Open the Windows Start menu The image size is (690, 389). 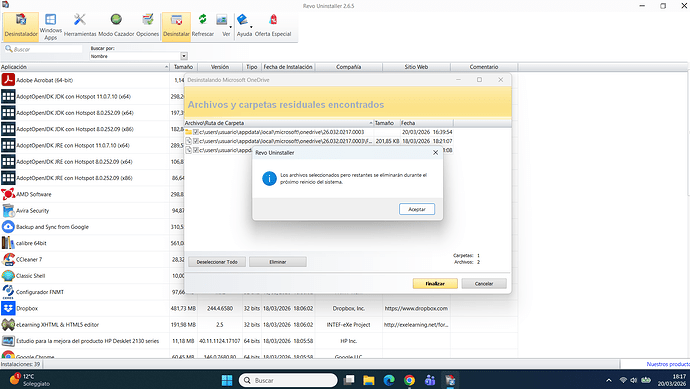(227, 380)
